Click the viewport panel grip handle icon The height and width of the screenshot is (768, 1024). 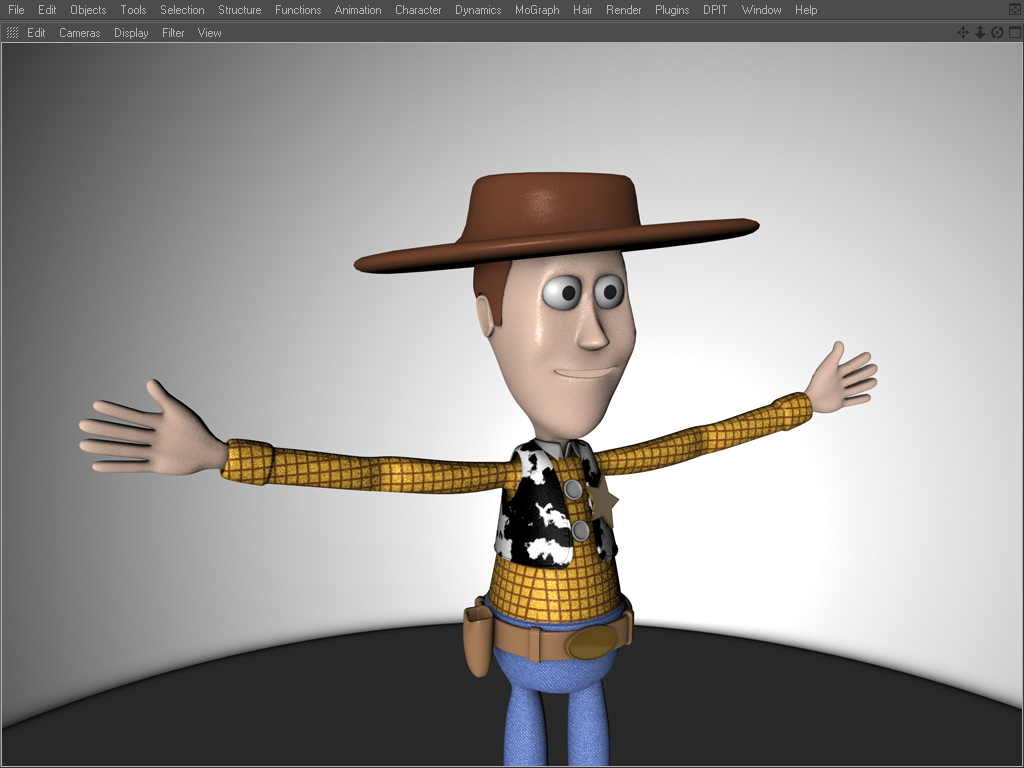[12, 33]
